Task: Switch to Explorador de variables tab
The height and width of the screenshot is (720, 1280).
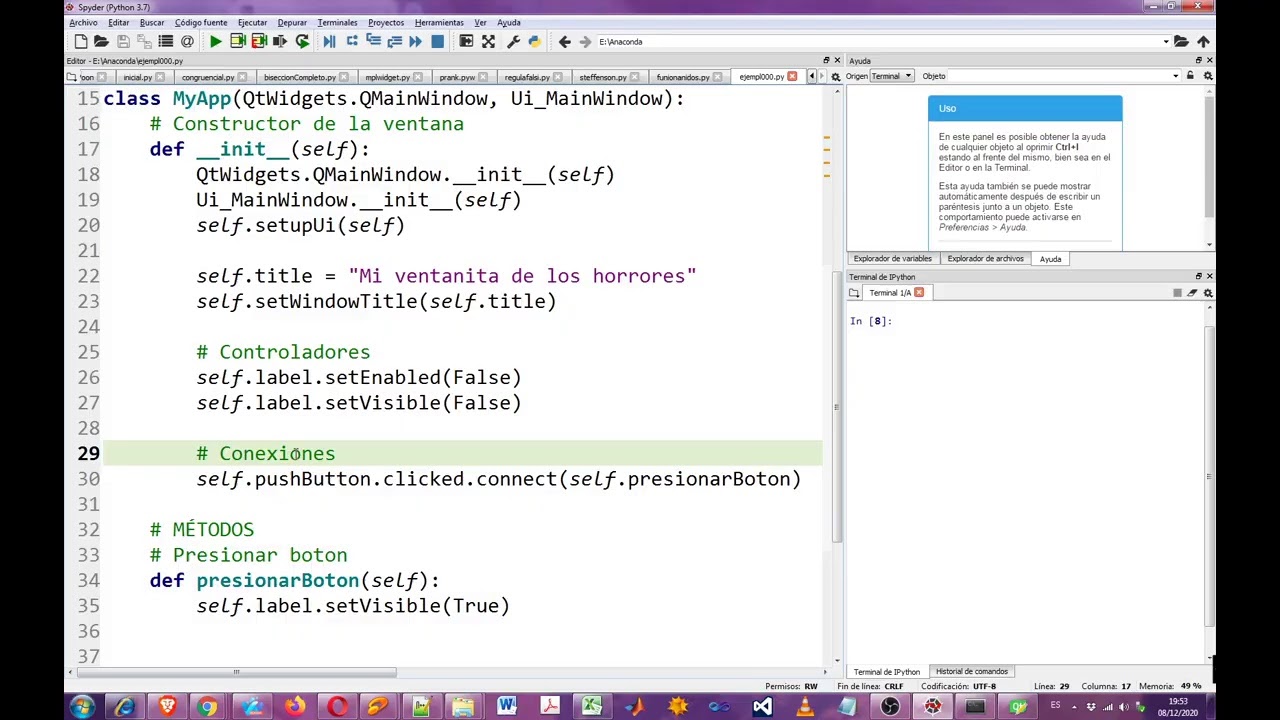Action: (892, 259)
